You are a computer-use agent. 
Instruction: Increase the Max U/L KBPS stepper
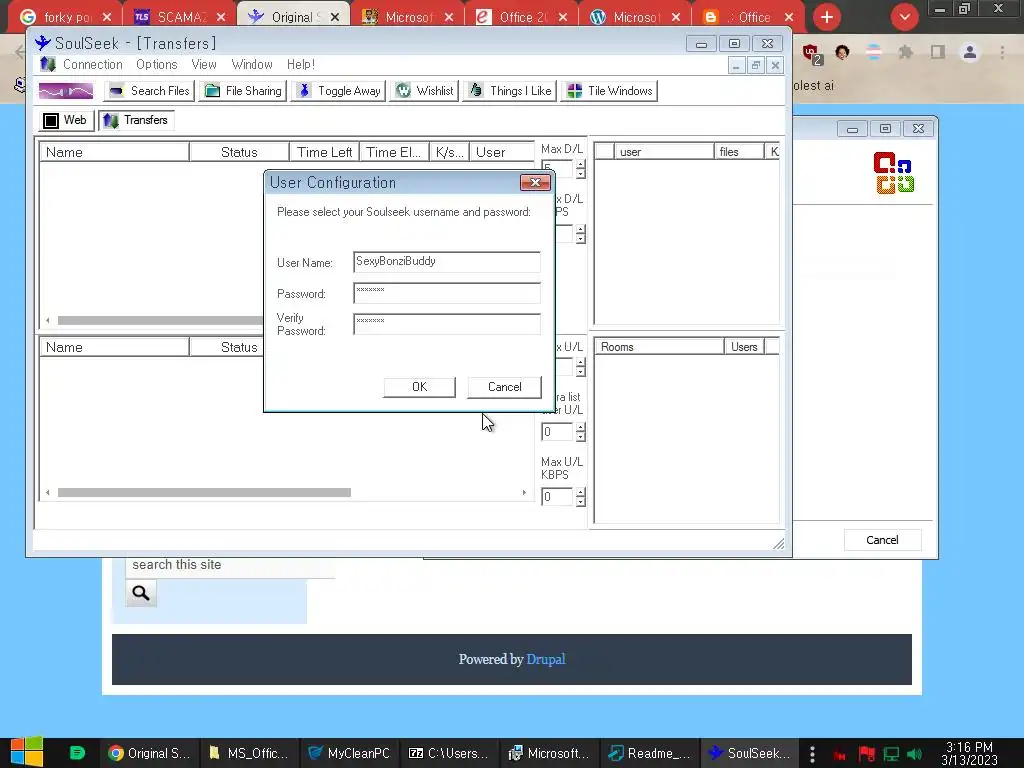(581, 492)
